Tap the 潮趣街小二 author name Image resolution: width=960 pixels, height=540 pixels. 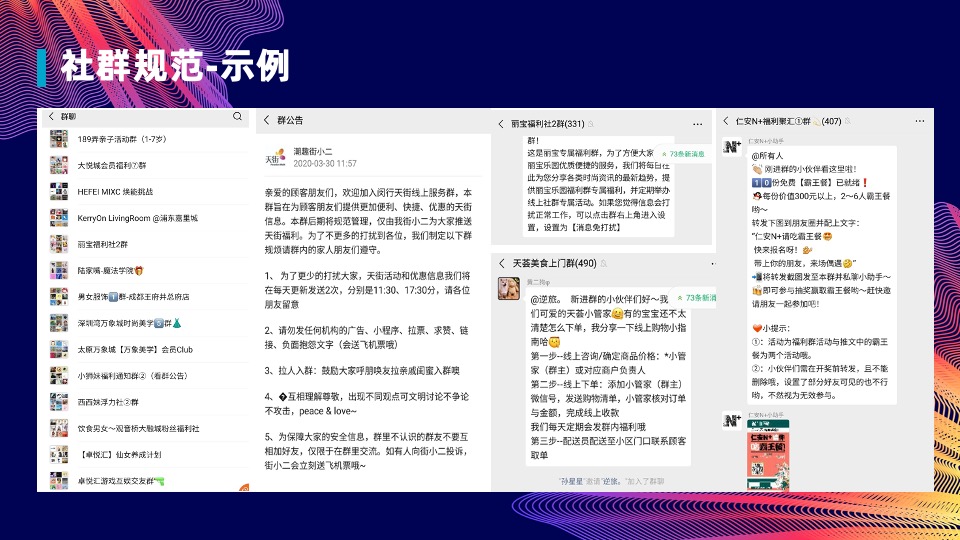pyautogui.click(x=313, y=151)
